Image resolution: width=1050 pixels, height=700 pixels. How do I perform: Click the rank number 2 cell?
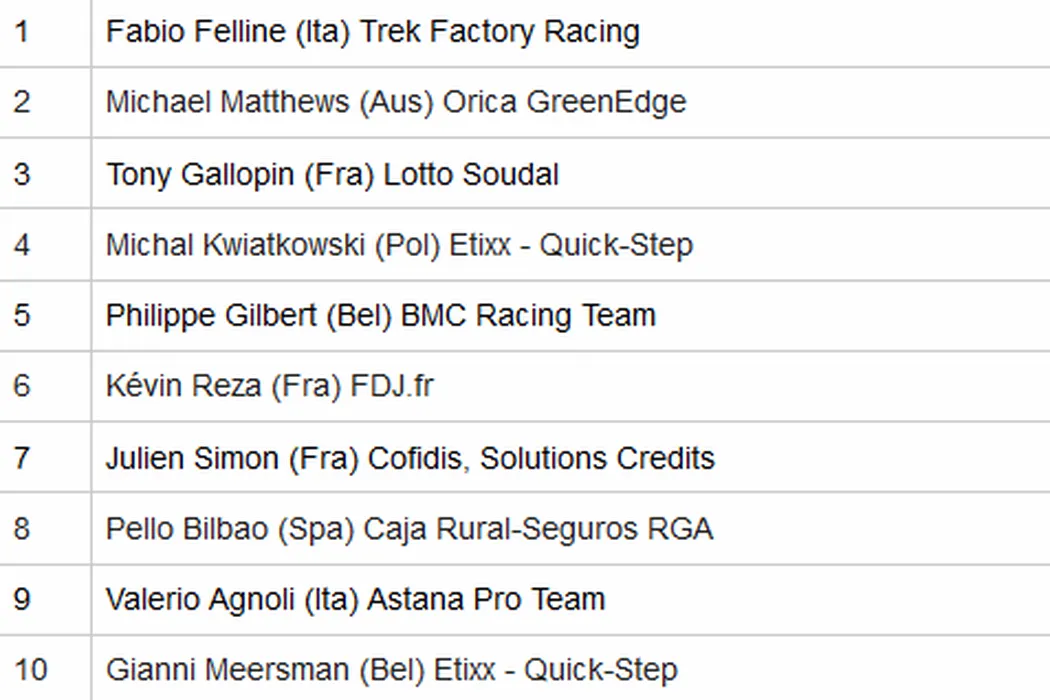22,102
